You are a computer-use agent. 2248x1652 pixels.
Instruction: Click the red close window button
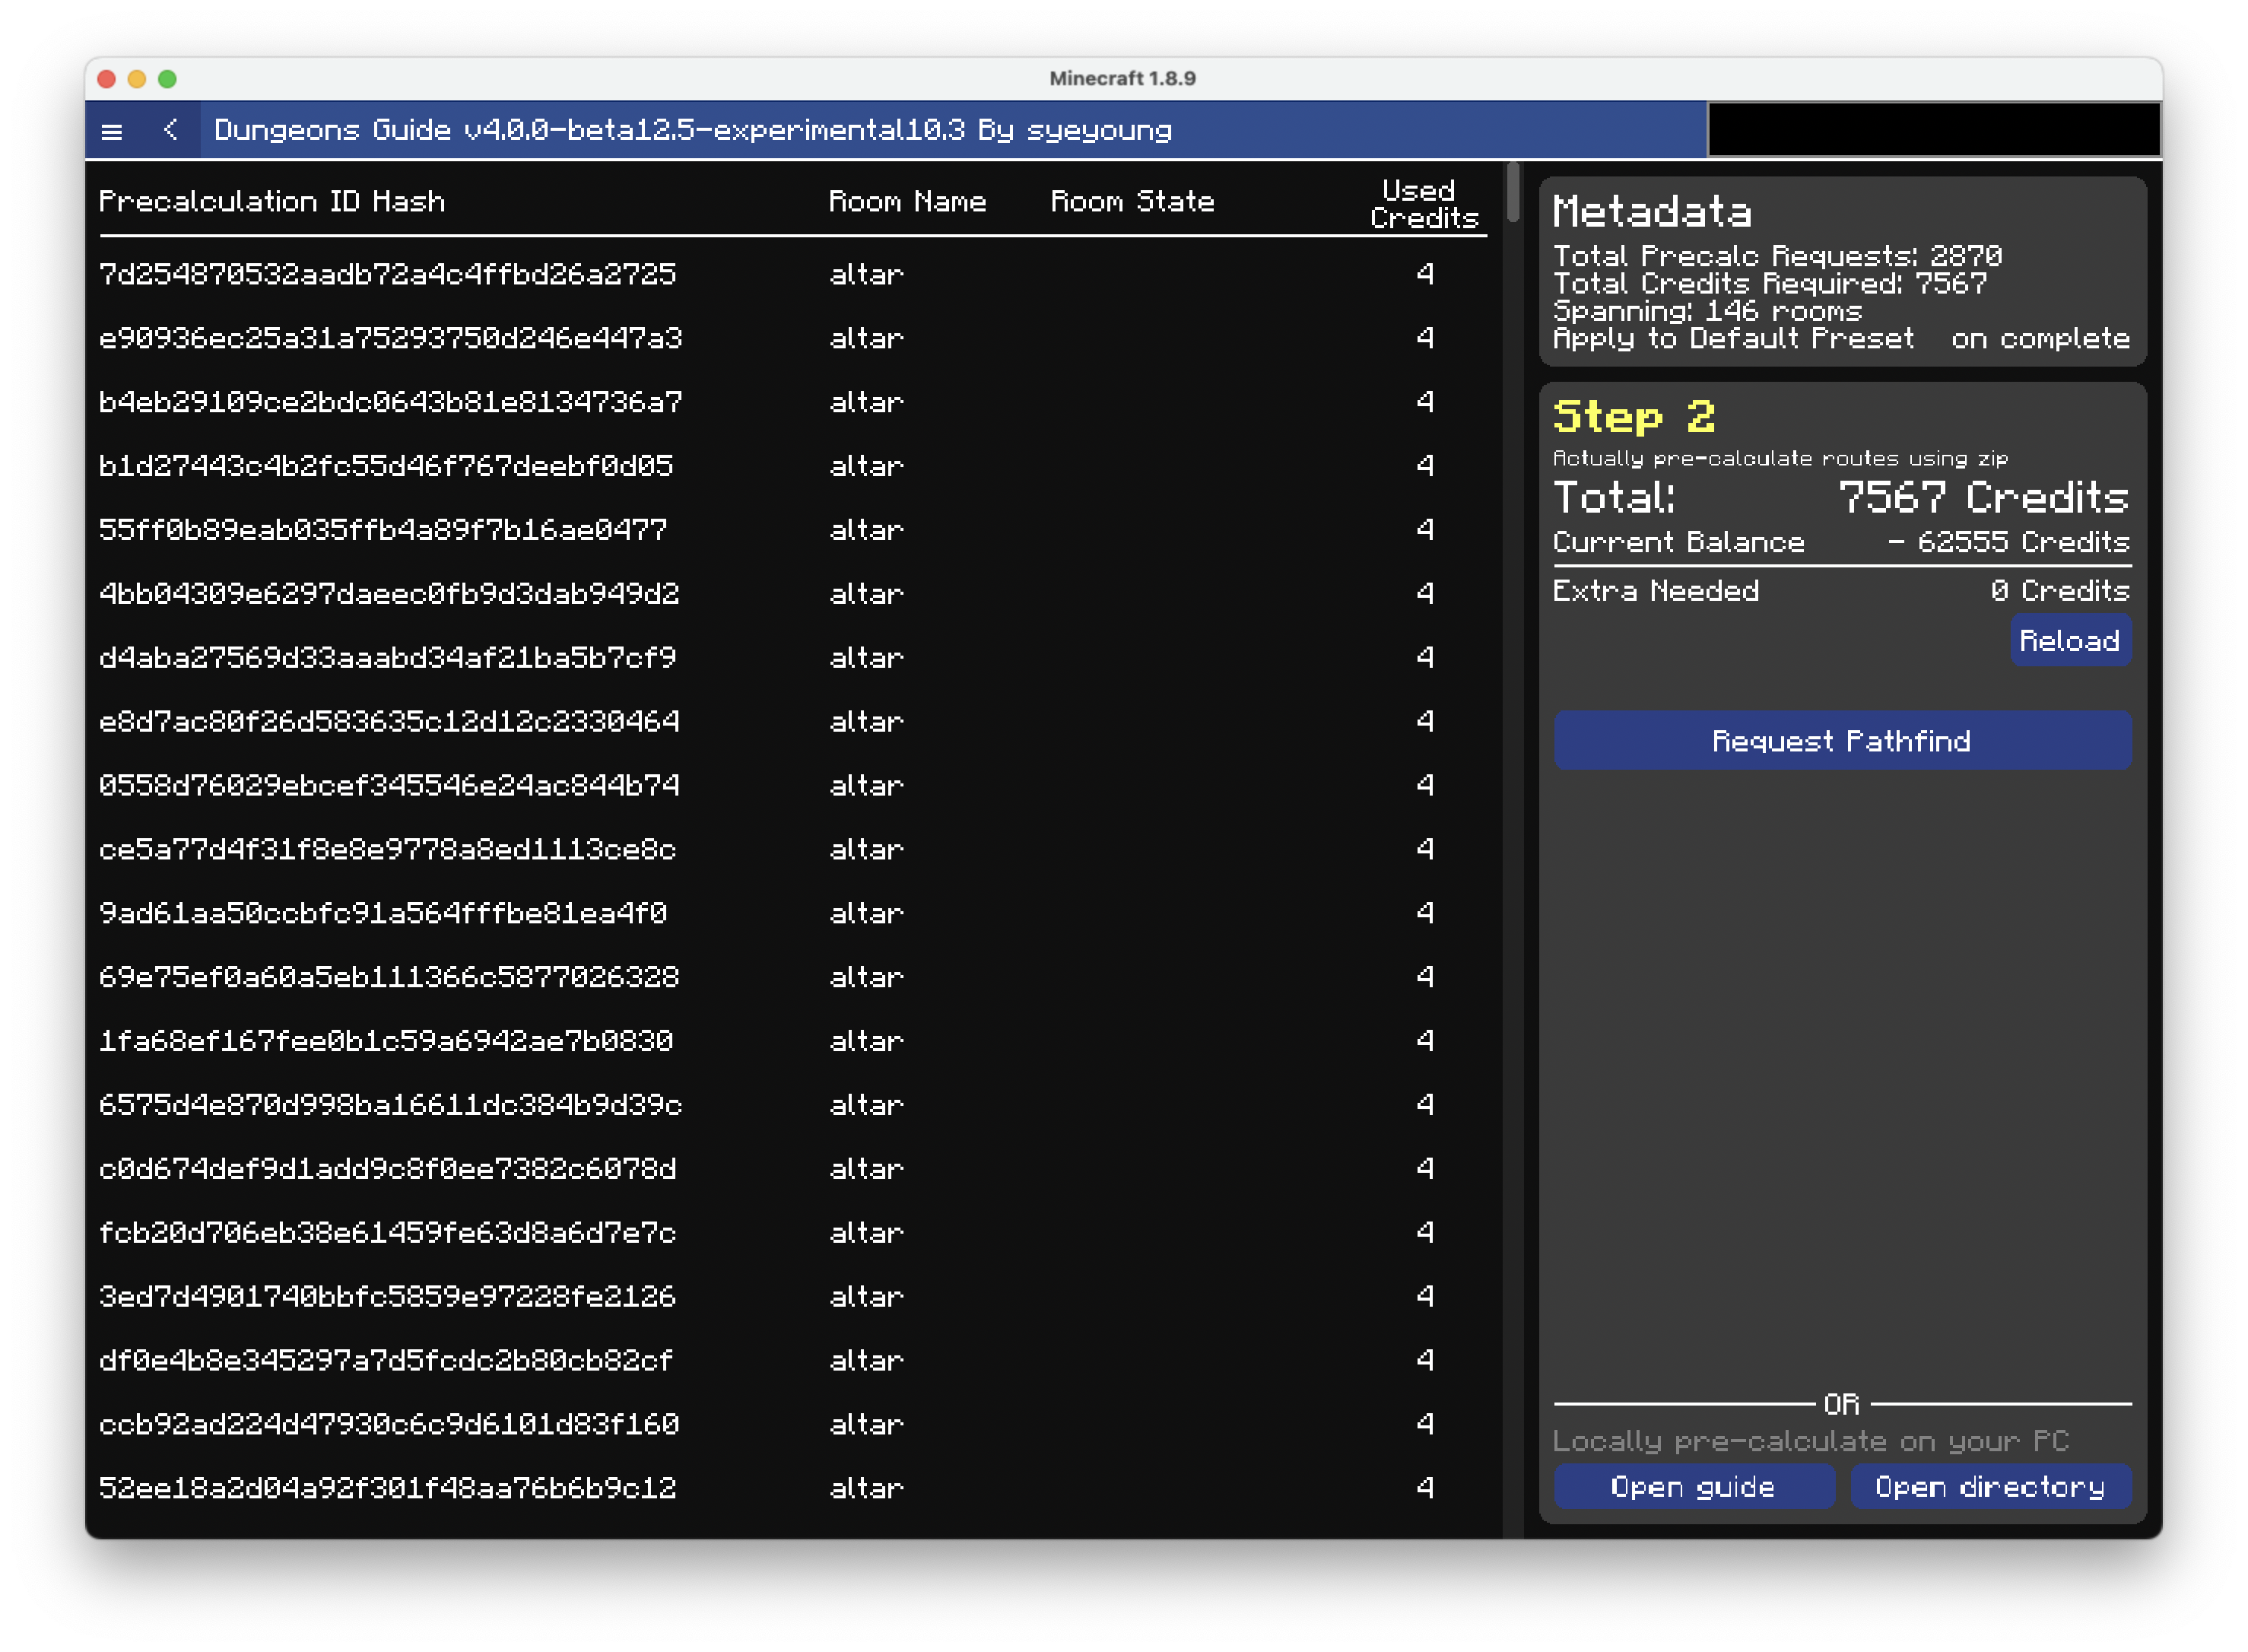(x=107, y=79)
